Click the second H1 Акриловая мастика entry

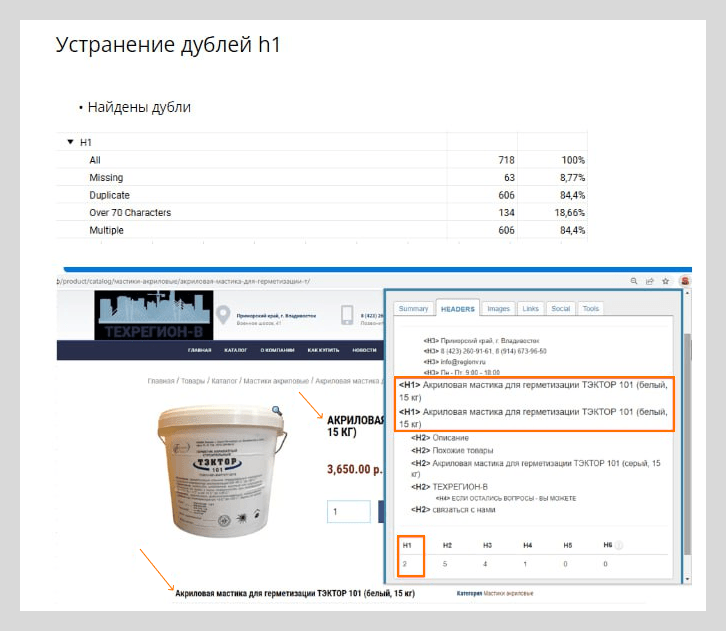(533, 418)
